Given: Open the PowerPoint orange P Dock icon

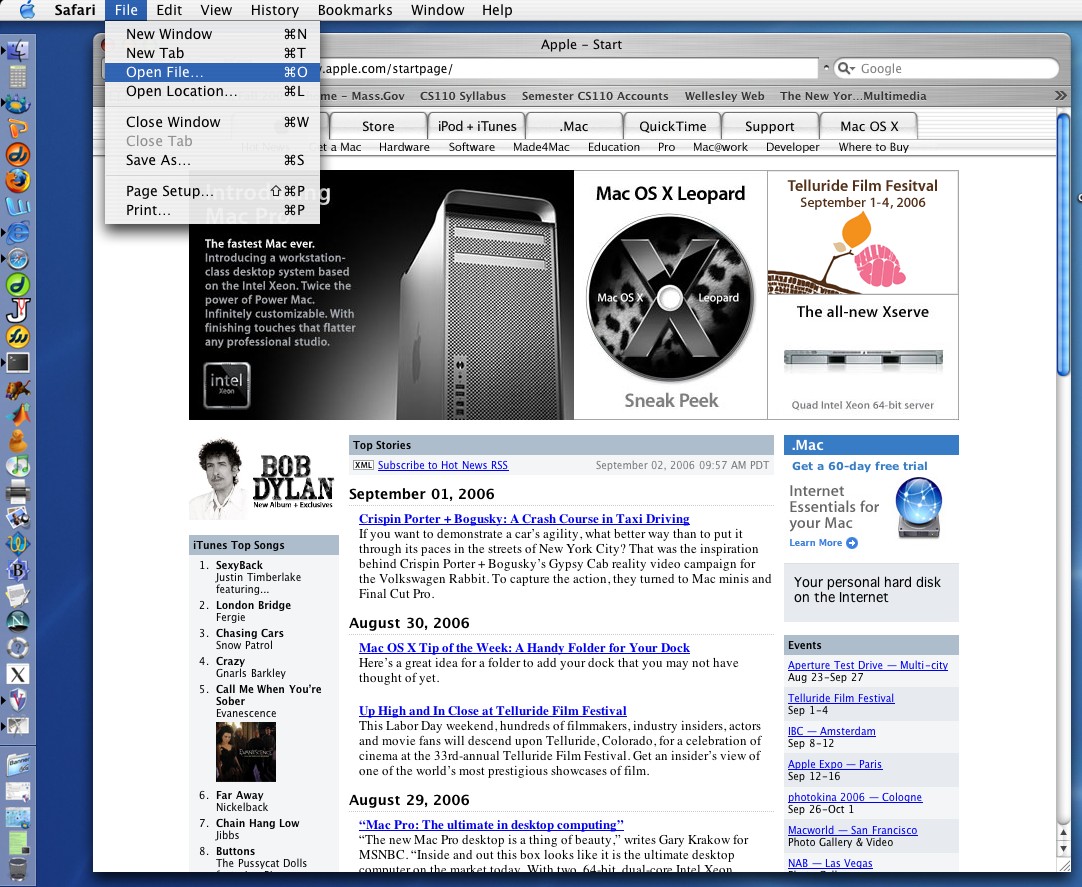Looking at the screenshot, I should pos(17,128).
